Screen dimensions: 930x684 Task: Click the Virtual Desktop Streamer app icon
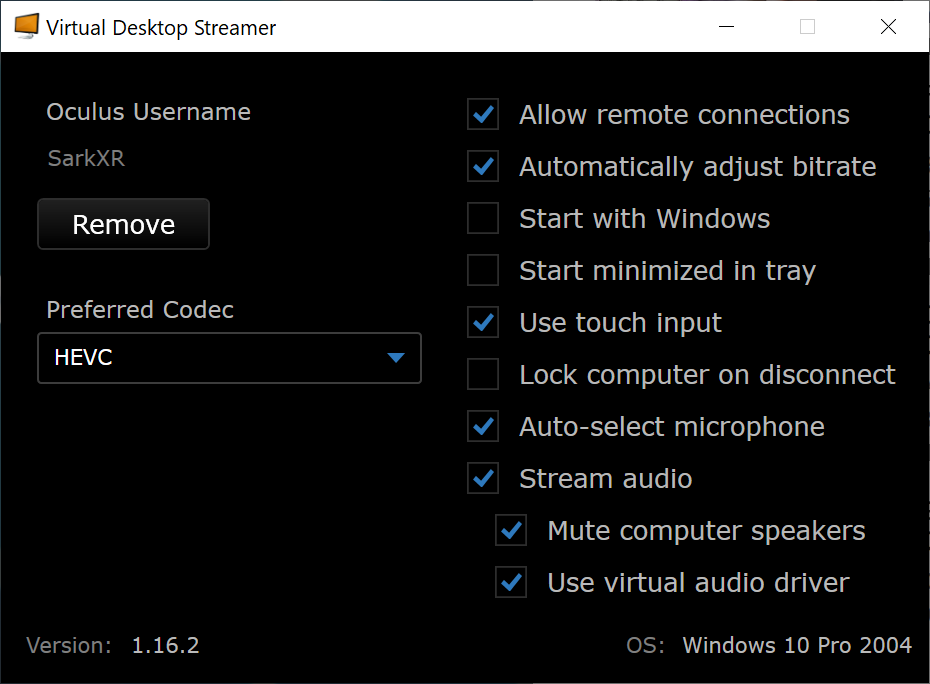click(26, 26)
